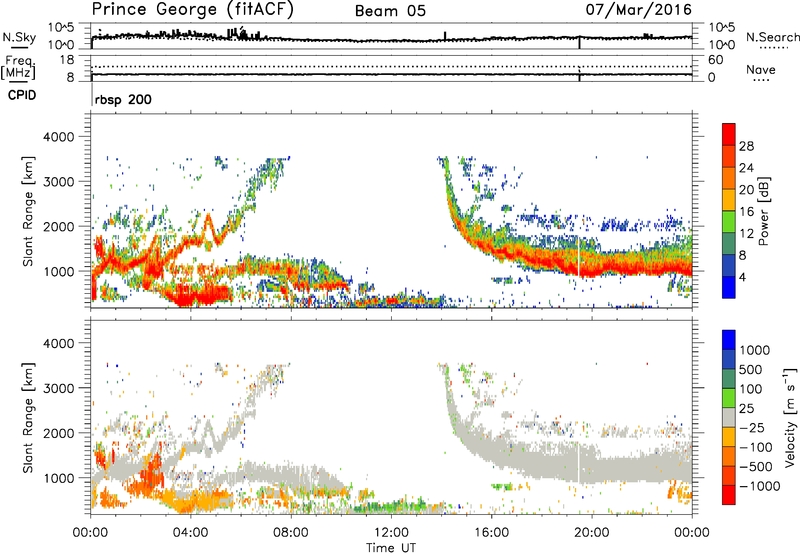Image resolution: width=800 pixels, height=554 pixels.
Task: Click the Slant Range label of the power panel
Action: [28, 211]
